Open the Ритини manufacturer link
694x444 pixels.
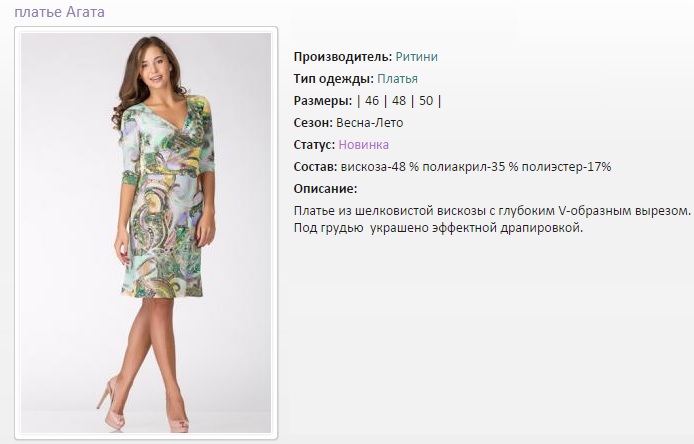point(416,57)
